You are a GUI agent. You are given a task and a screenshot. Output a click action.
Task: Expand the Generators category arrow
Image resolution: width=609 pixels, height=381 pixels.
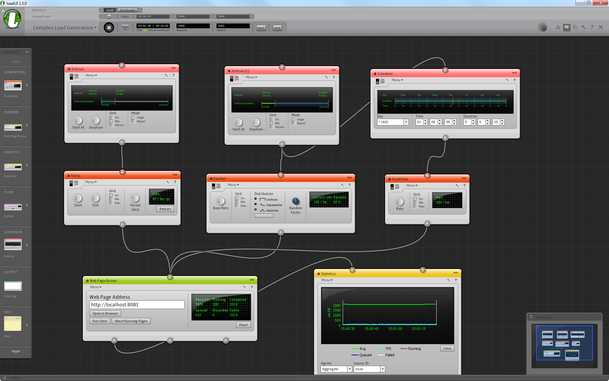tap(27, 85)
